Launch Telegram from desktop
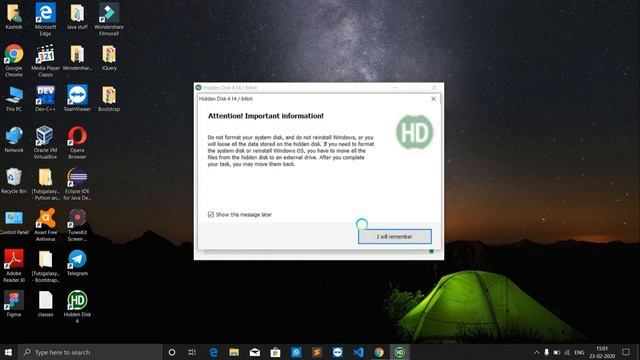640x360 pixels. pyautogui.click(x=77, y=263)
